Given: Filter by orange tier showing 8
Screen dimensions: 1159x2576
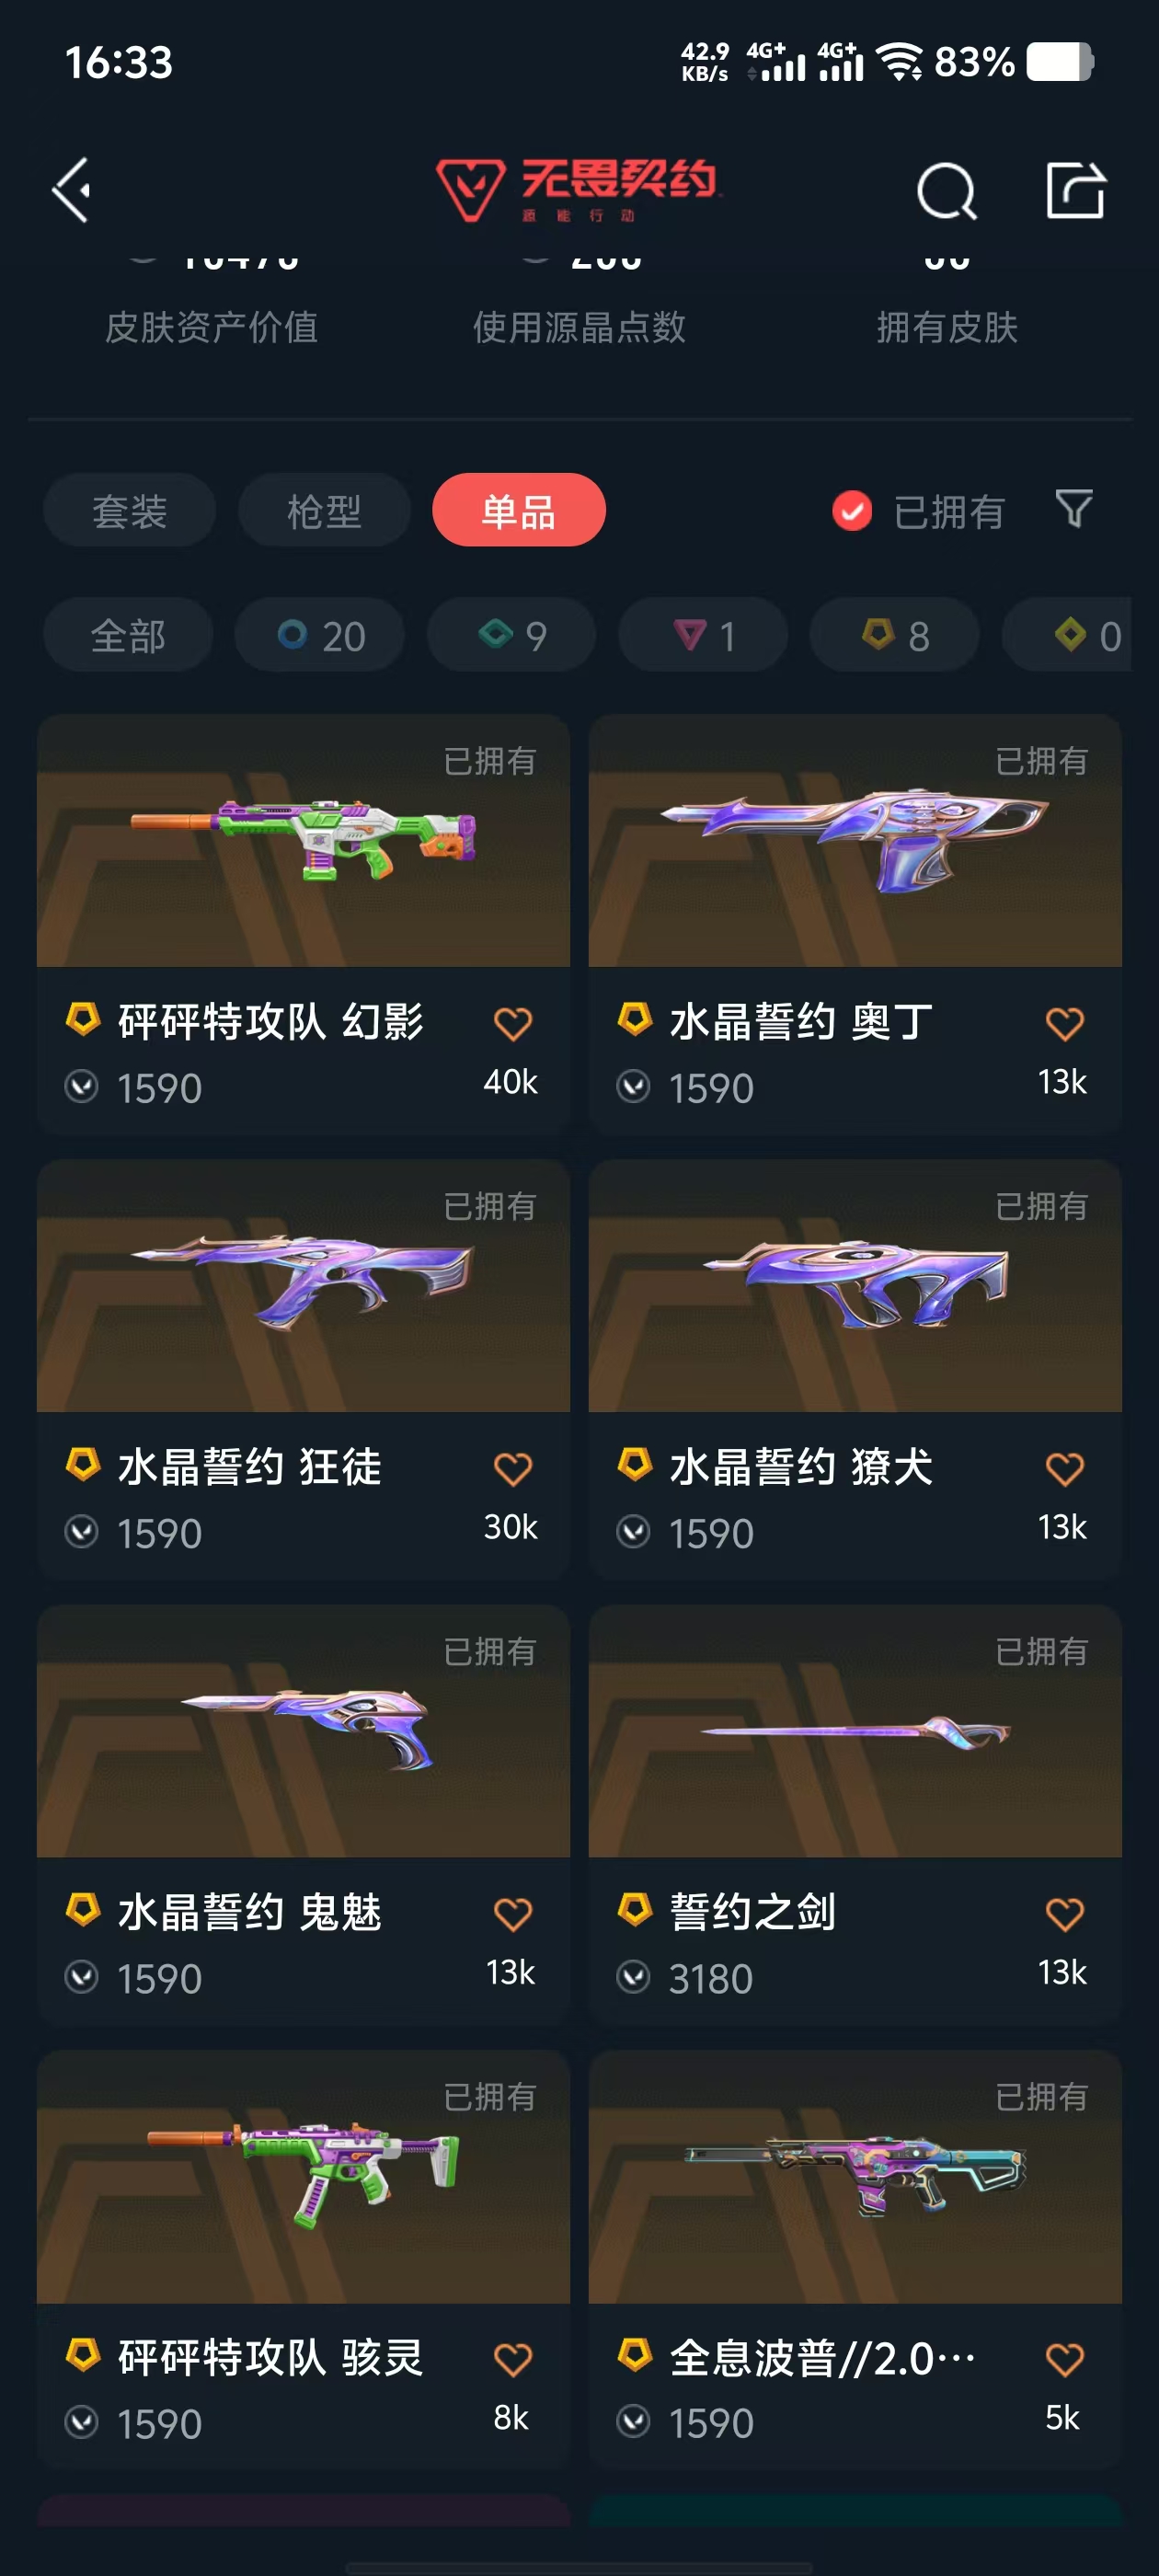Looking at the screenshot, I should pyautogui.click(x=895, y=635).
